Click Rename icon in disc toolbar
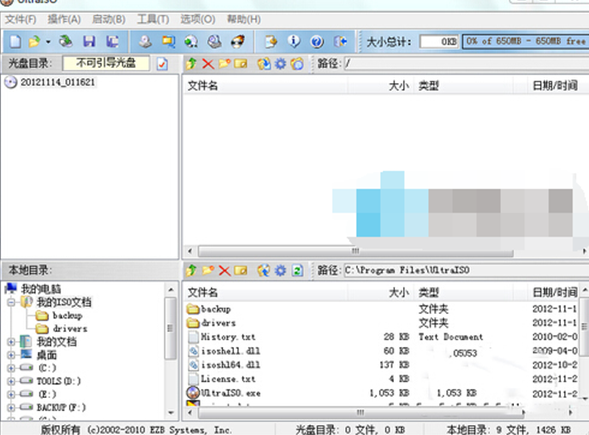 (x=241, y=63)
